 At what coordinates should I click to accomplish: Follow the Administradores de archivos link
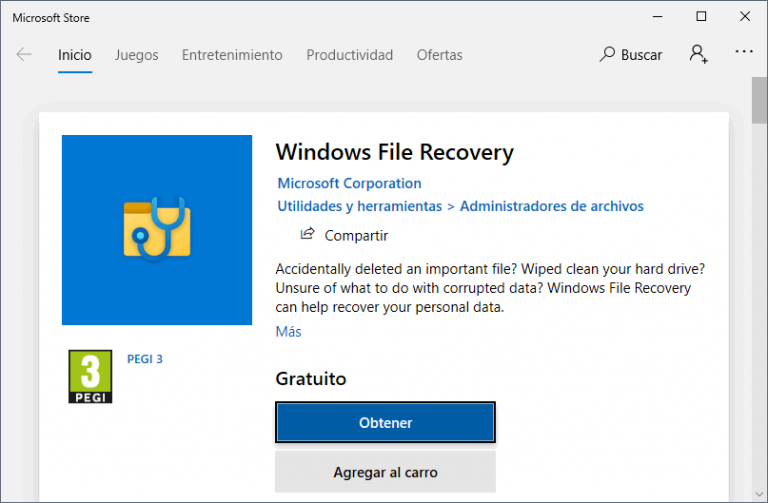click(x=551, y=206)
